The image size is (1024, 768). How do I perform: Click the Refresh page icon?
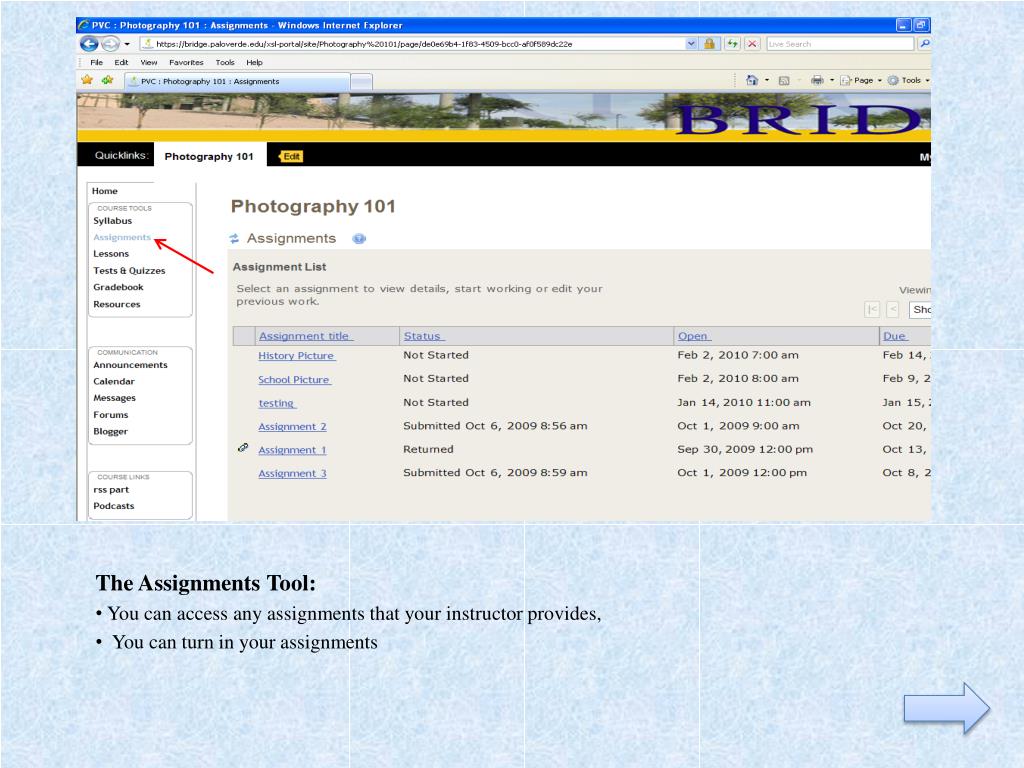pyautogui.click(x=733, y=44)
